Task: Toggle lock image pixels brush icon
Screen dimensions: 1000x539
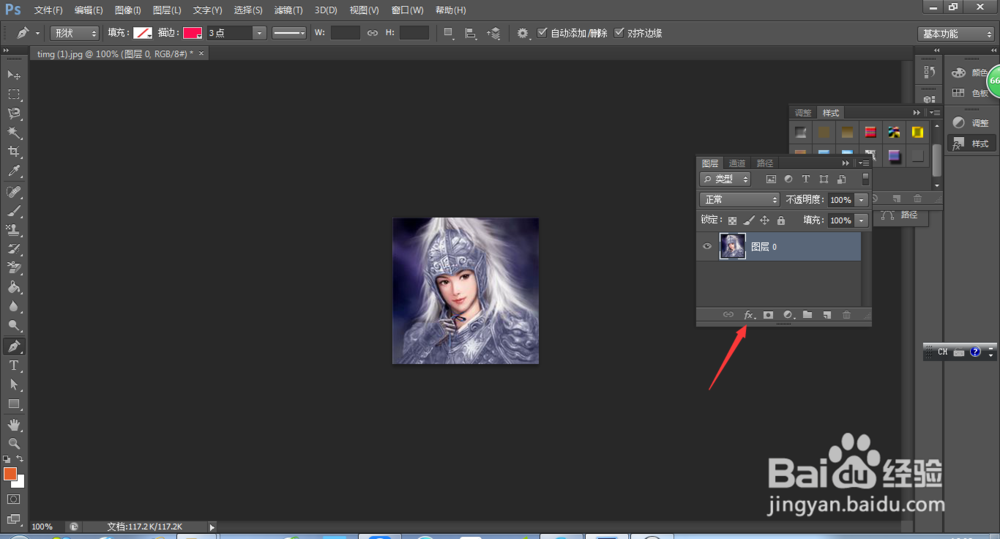Action: point(749,221)
